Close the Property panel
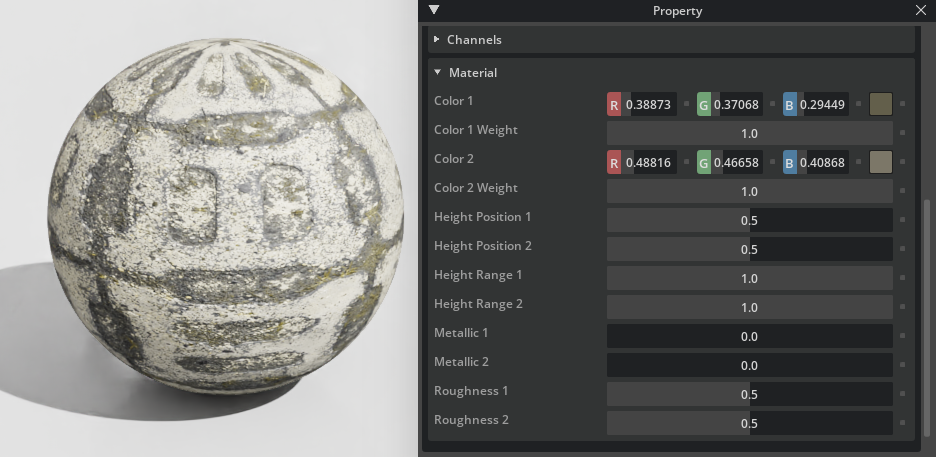This screenshot has width=936, height=457. [x=921, y=10]
